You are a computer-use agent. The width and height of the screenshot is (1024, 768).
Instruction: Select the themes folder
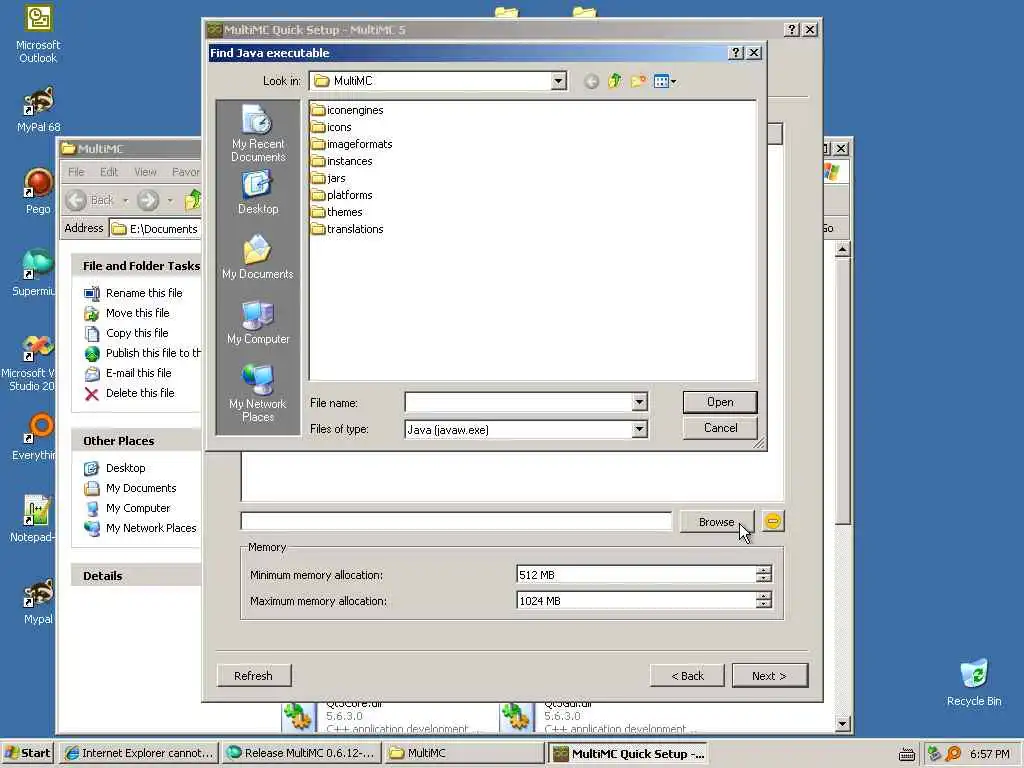(337, 212)
